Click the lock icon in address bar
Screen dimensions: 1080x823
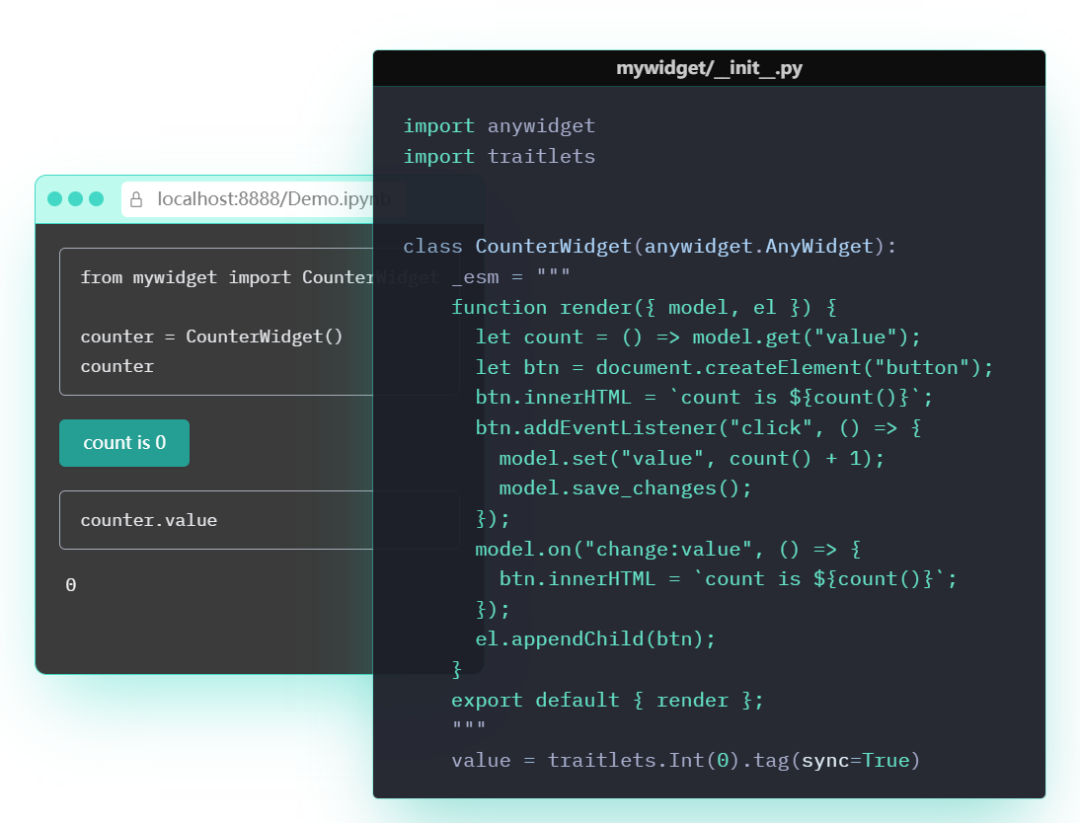(136, 200)
